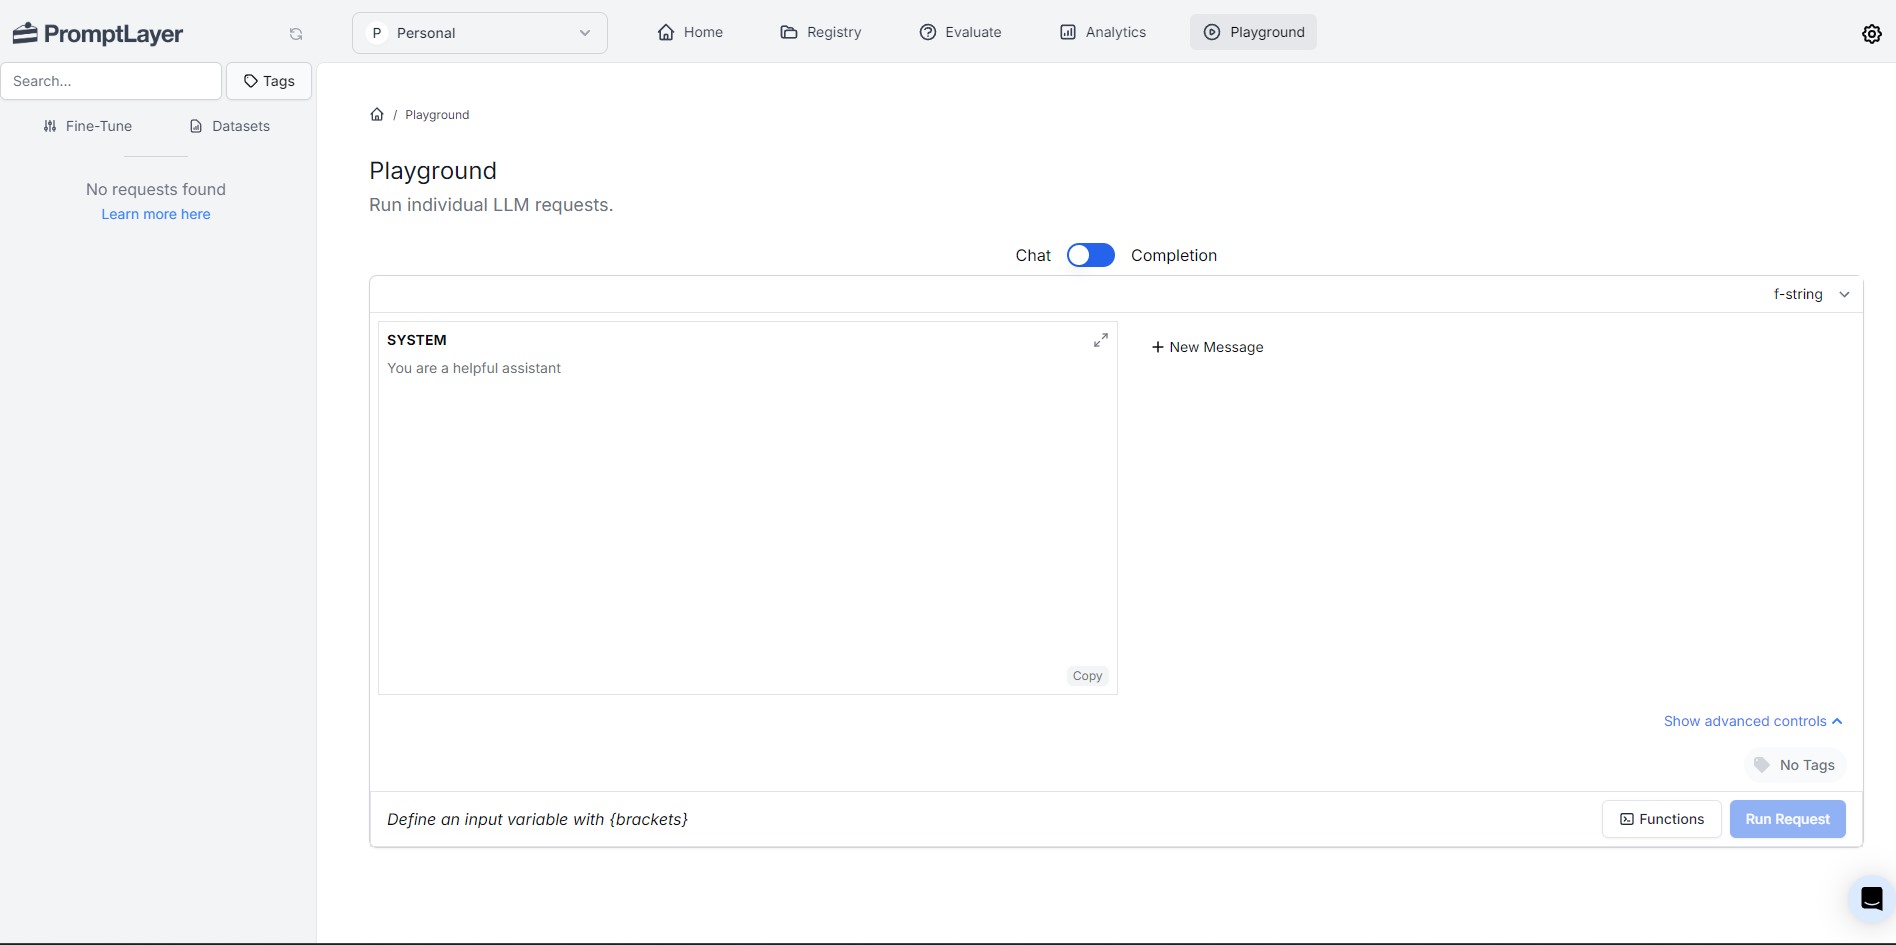Click the No requests found text
The height and width of the screenshot is (945, 1896).
pyautogui.click(x=156, y=189)
